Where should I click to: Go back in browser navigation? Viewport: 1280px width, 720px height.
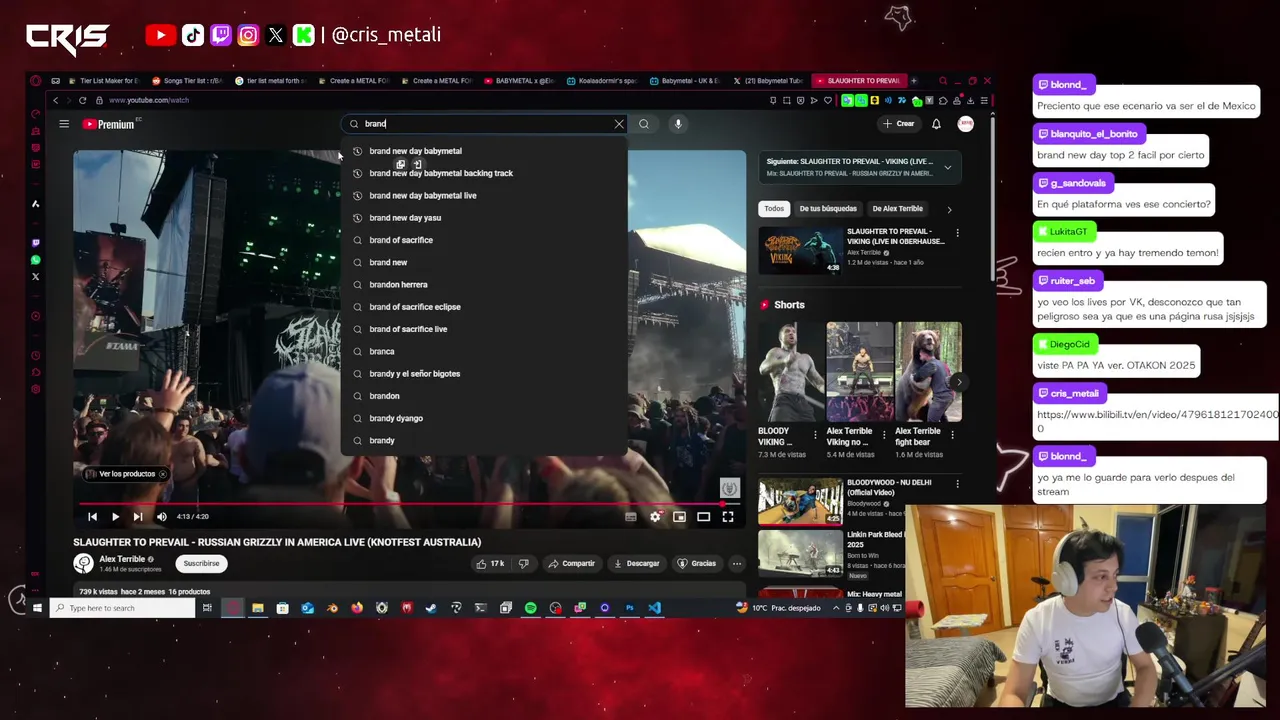pyautogui.click(x=56, y=100)
